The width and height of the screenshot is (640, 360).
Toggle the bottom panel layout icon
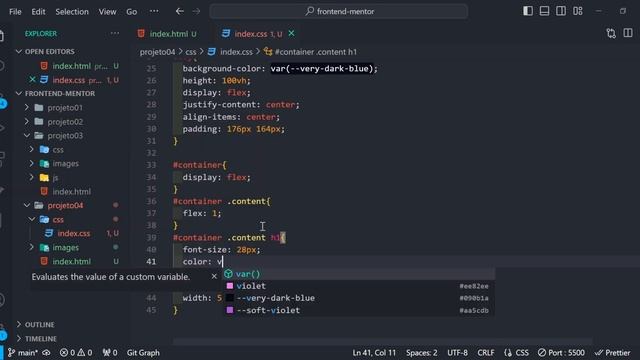544,11
